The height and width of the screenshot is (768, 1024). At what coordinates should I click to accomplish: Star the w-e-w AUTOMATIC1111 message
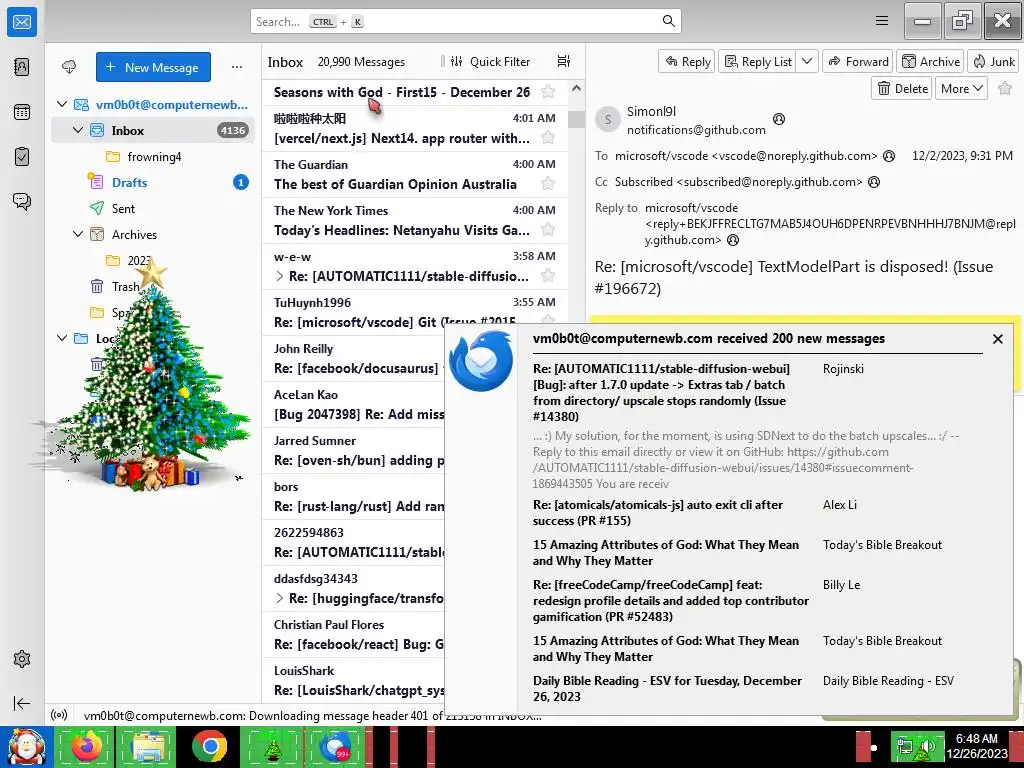[548, 276]
